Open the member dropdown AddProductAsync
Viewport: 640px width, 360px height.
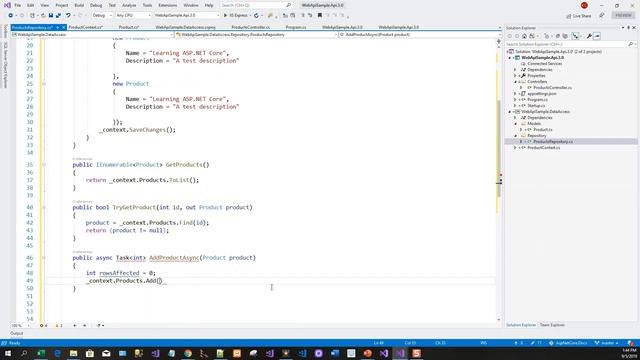(x=420, y=35)
